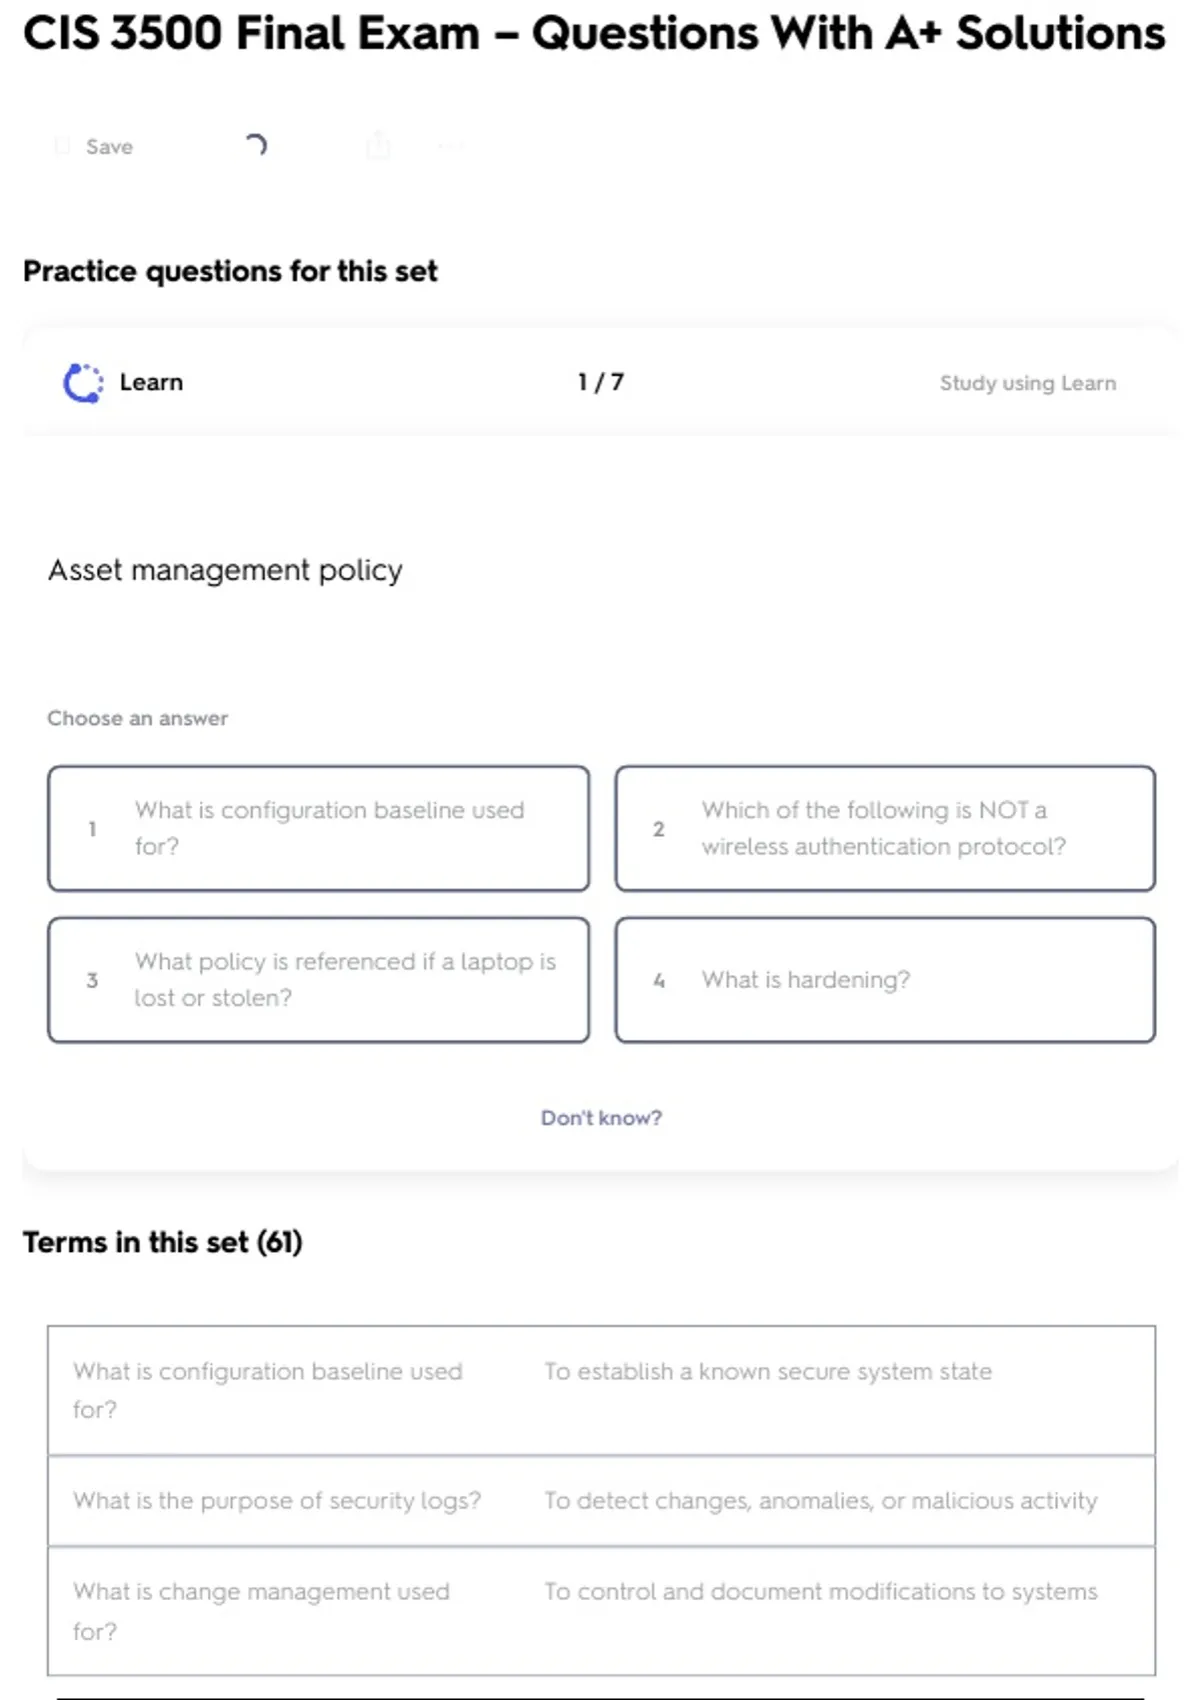Click the 'security logs' term row
Screen dimensions: 1200x1700
601,1501
